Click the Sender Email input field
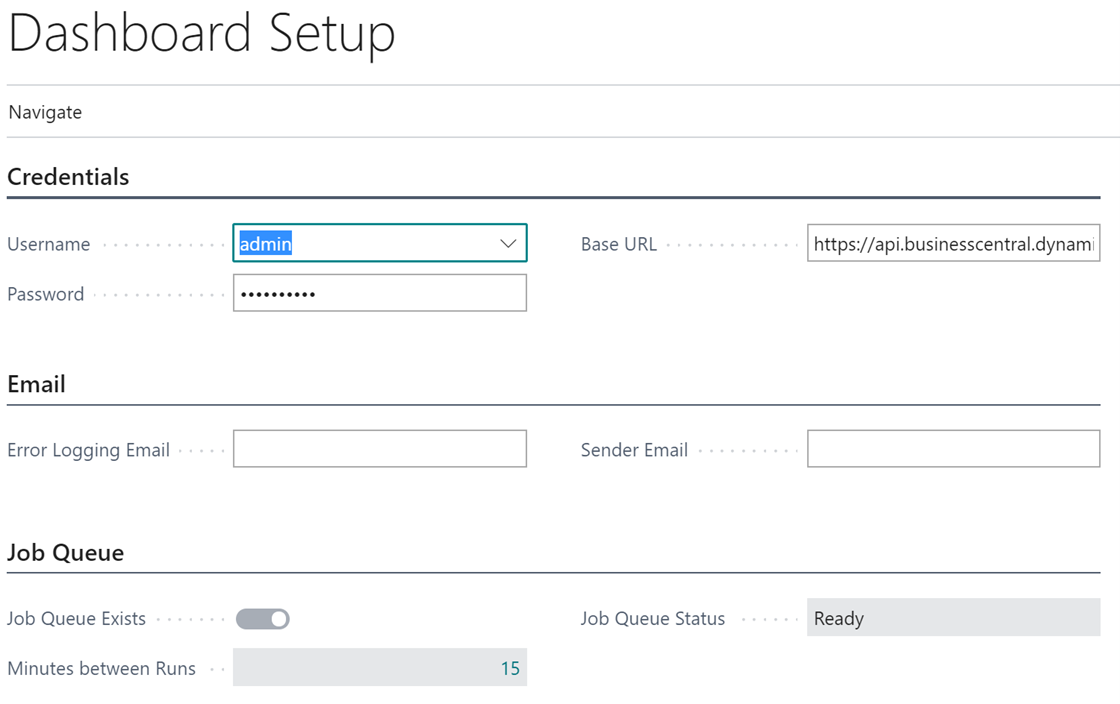Screen dimensions: 1120x704 pos(954,449)
